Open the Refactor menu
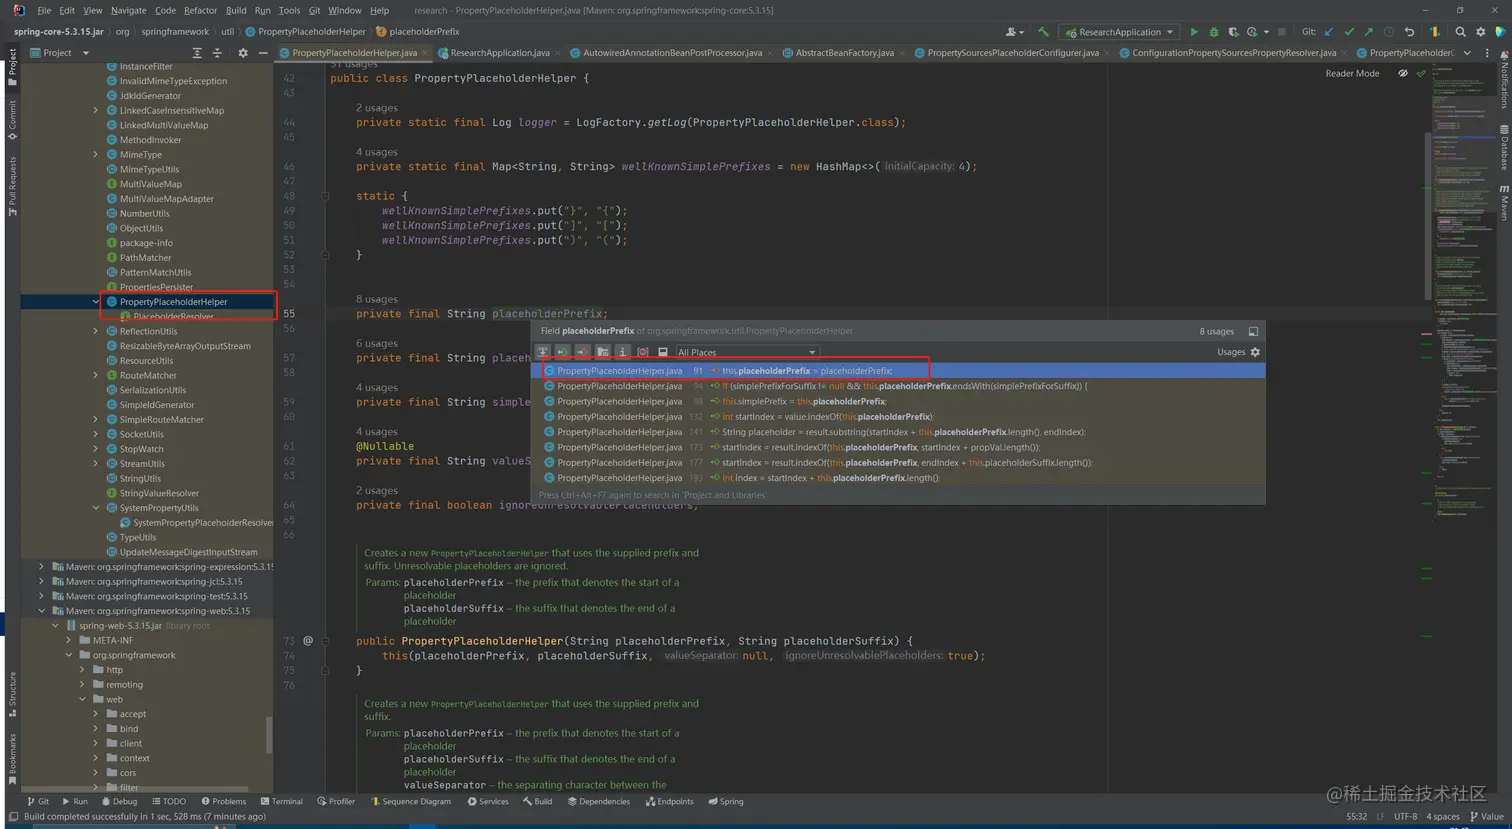Viewport: 1512px width, 829px height. [200, 10]
